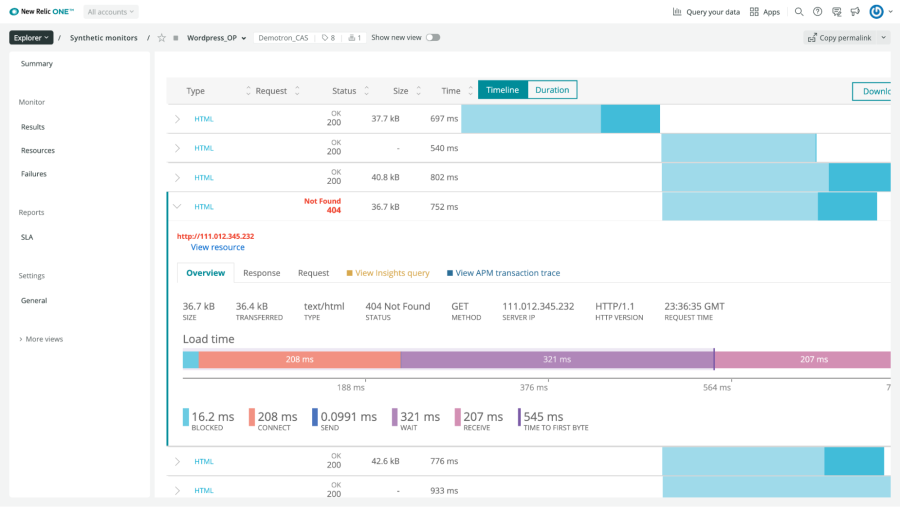Viewport: 900px width, 507px height.
Task: Click the 545 ms TIME TO FIRST BYTE value
Action: [544, 417]
